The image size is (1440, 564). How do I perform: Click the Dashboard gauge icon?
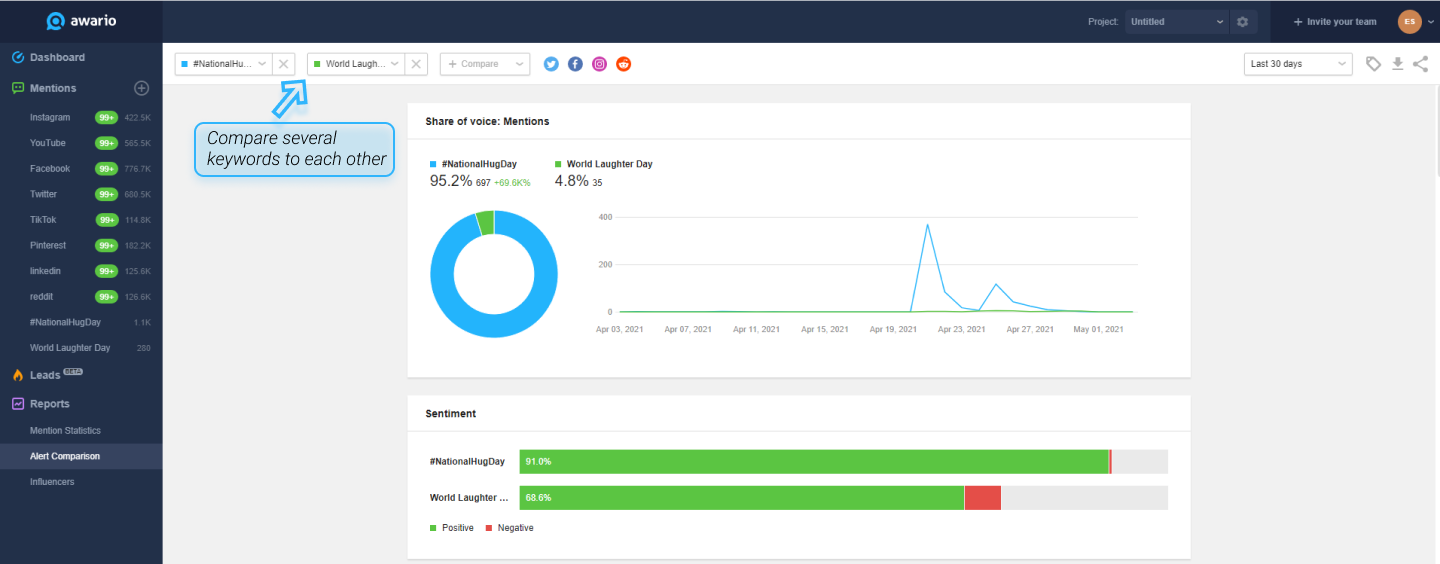pos(18,57)
